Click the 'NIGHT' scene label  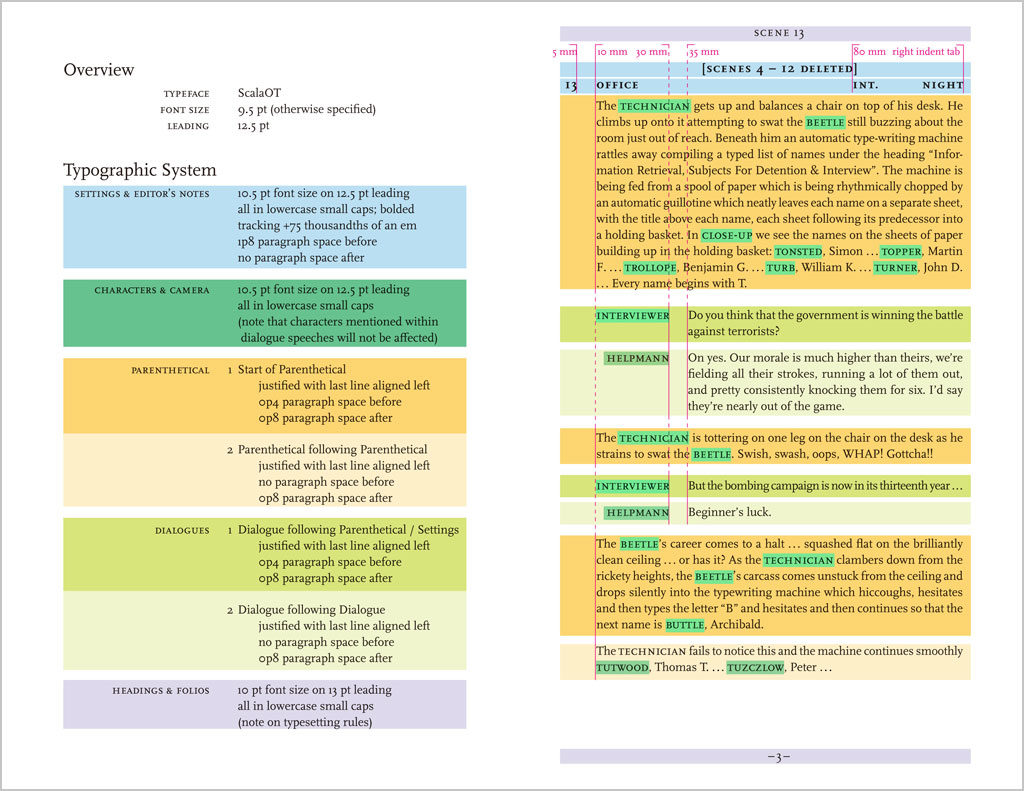pyautogui.click(x=942, y=86)
